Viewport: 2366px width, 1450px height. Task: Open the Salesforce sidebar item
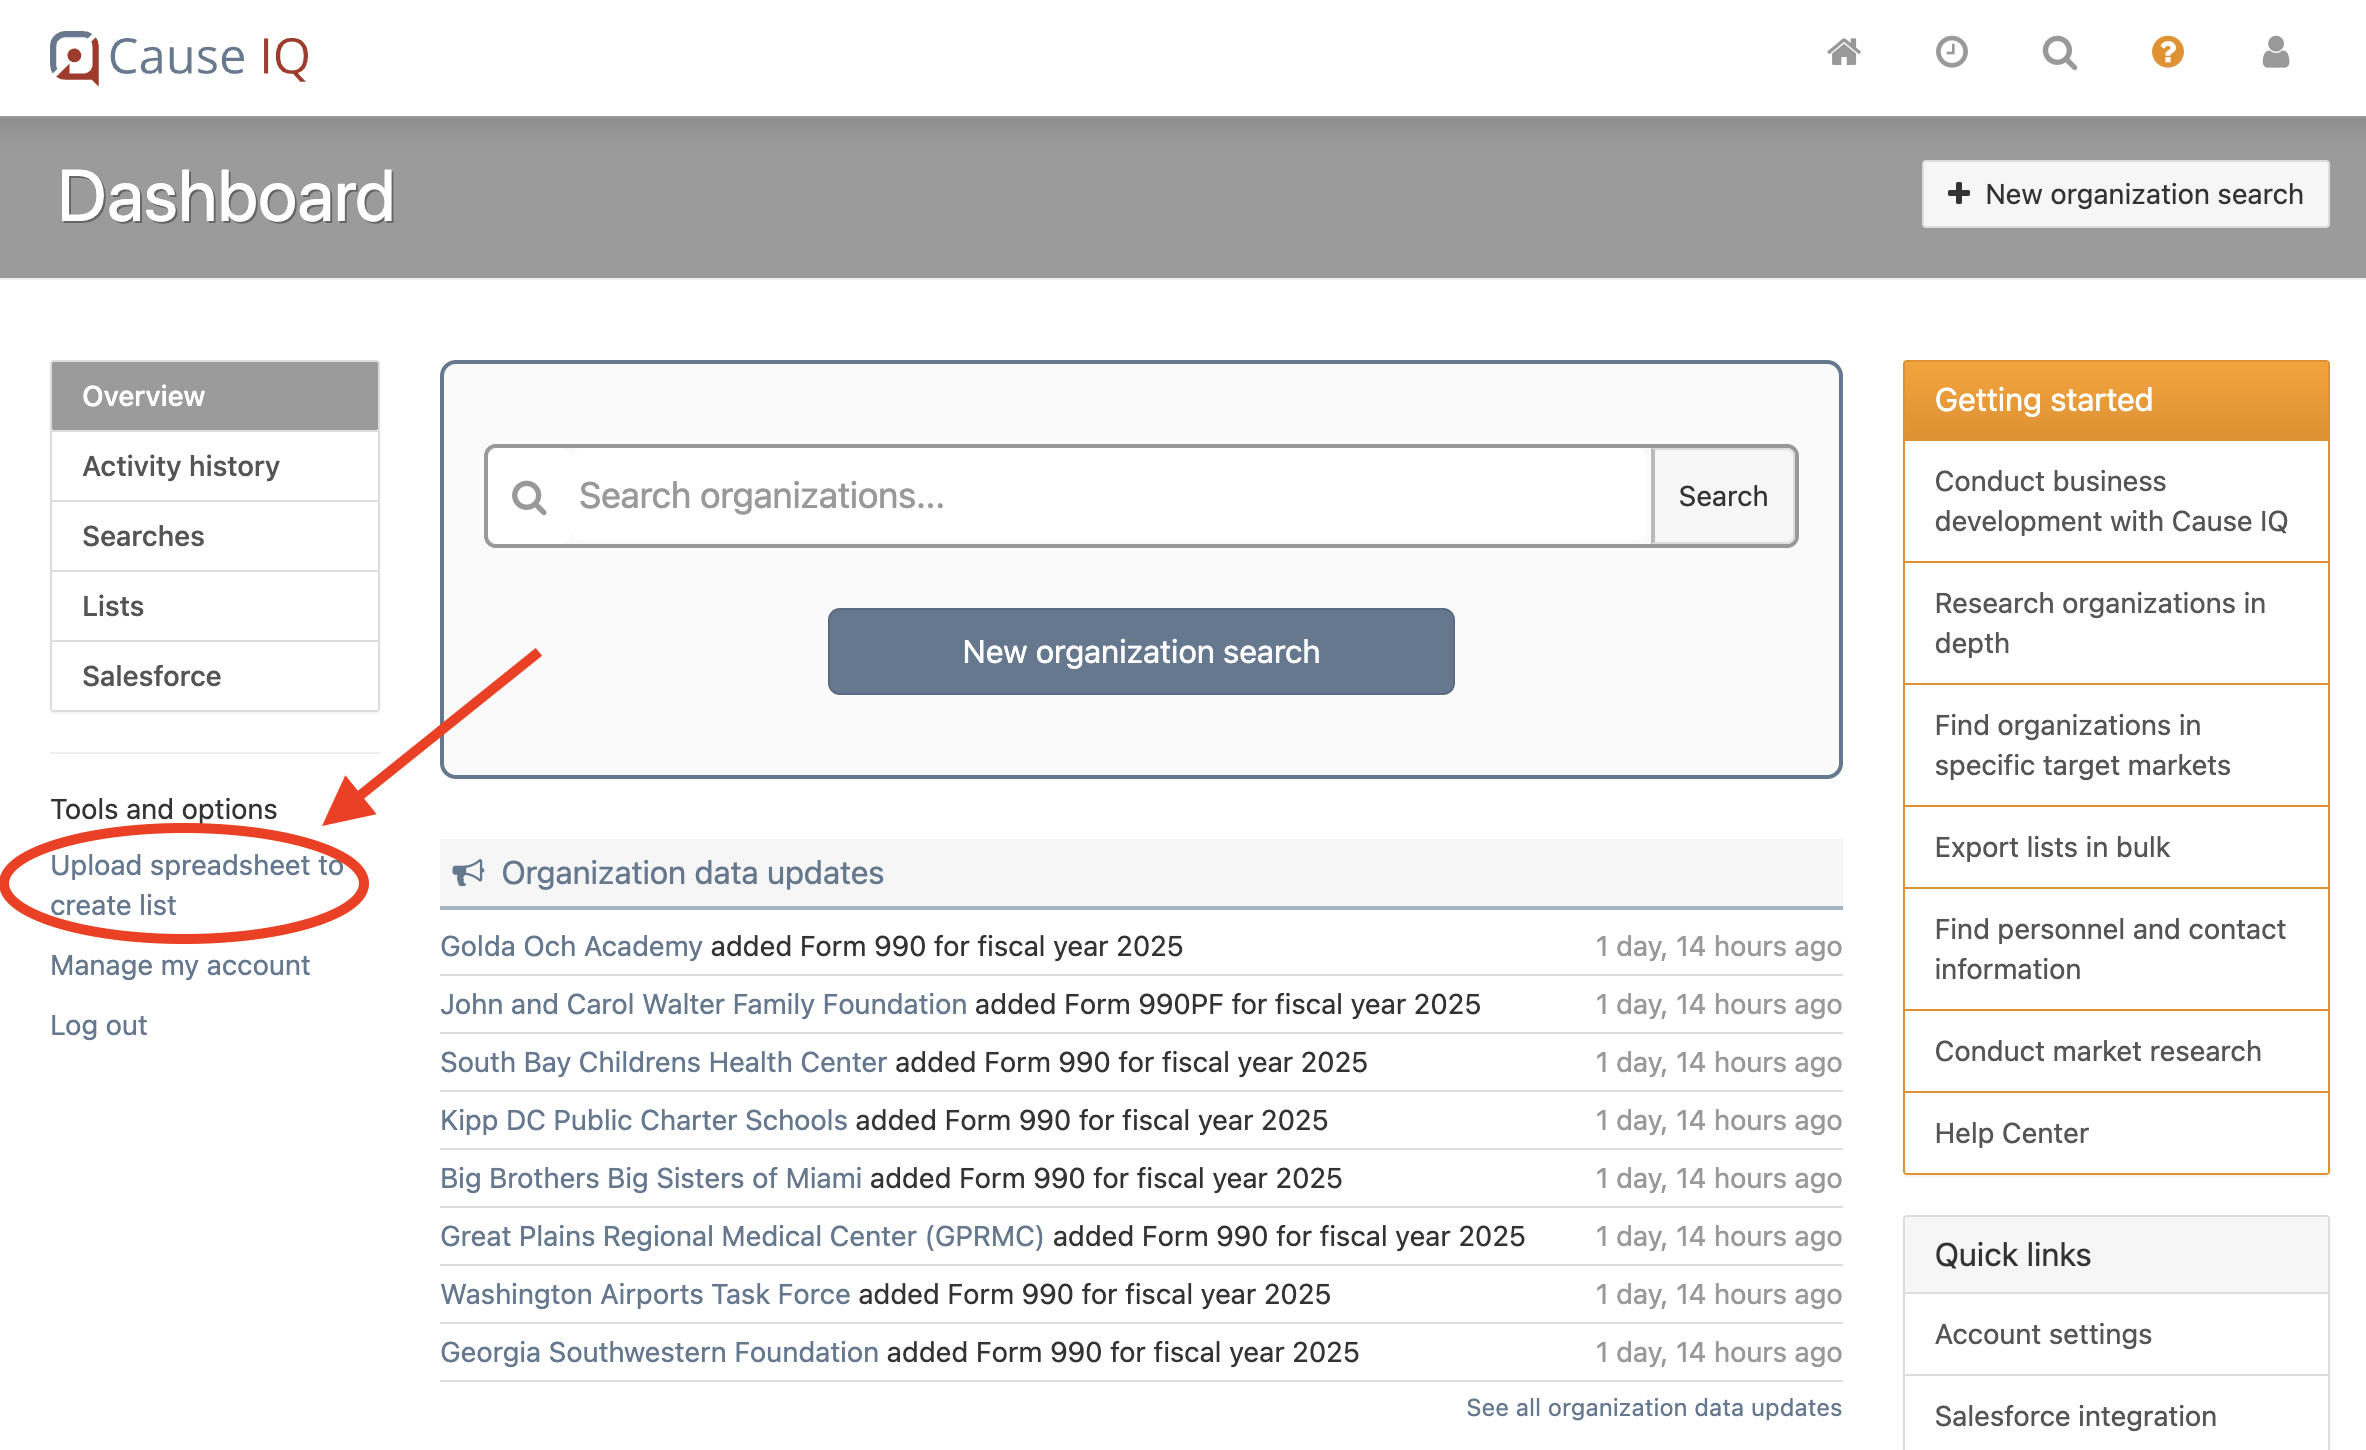point(215,676)
